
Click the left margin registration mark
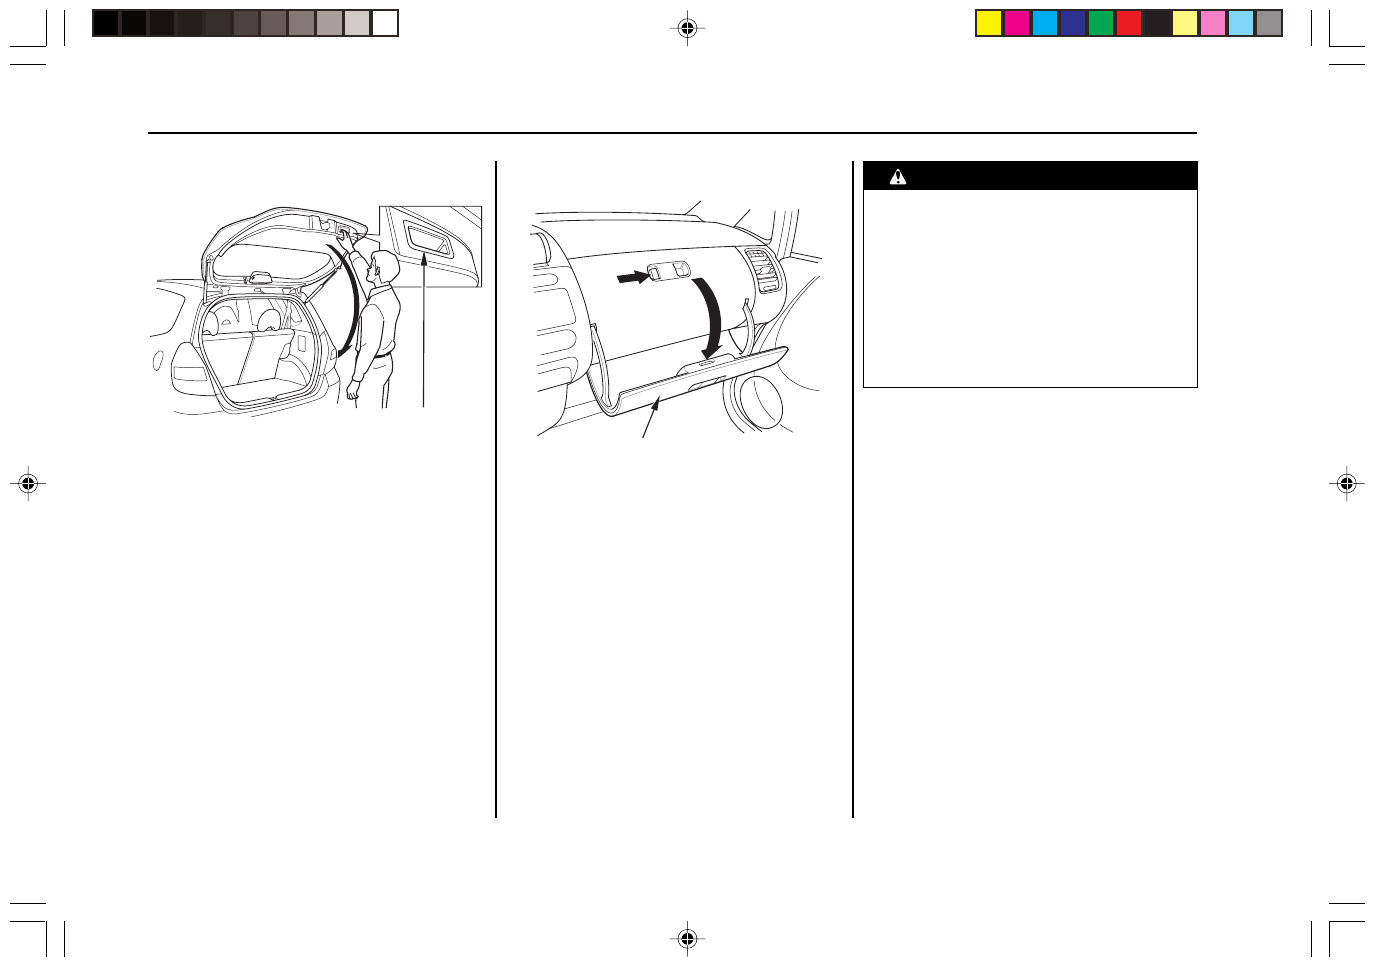28,484
